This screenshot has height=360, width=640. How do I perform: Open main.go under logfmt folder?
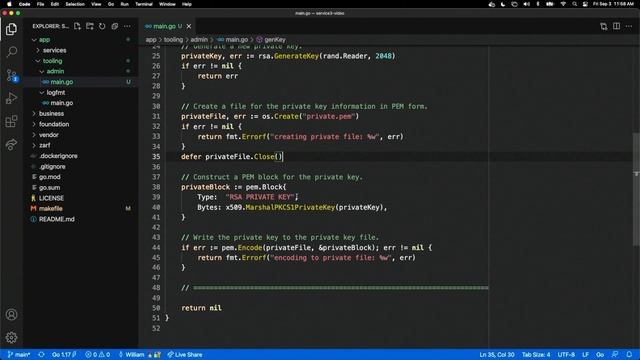(x=62, y=103)
